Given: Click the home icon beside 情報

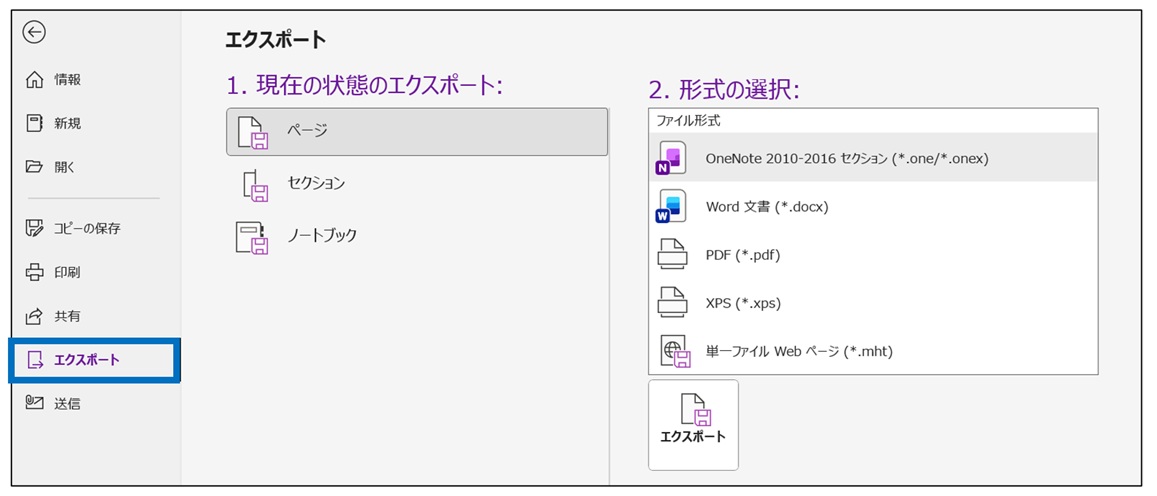Looking at the screenshot, I should coord(35,80).
